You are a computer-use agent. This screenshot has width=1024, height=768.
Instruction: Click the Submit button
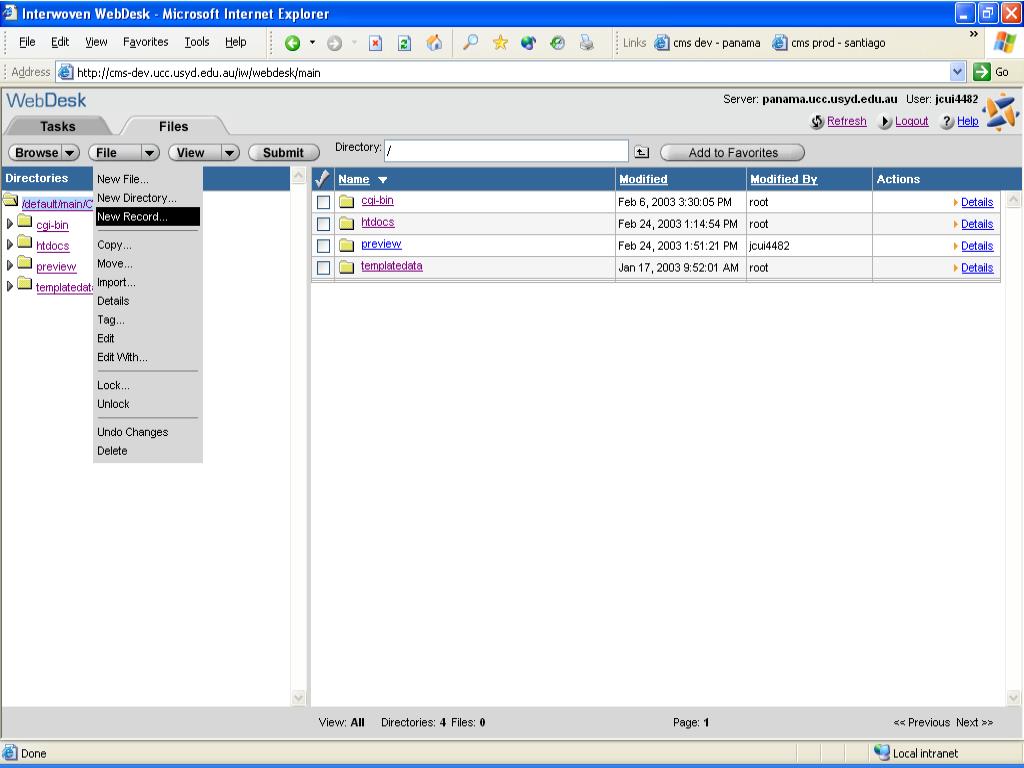(x=283, y=152)
